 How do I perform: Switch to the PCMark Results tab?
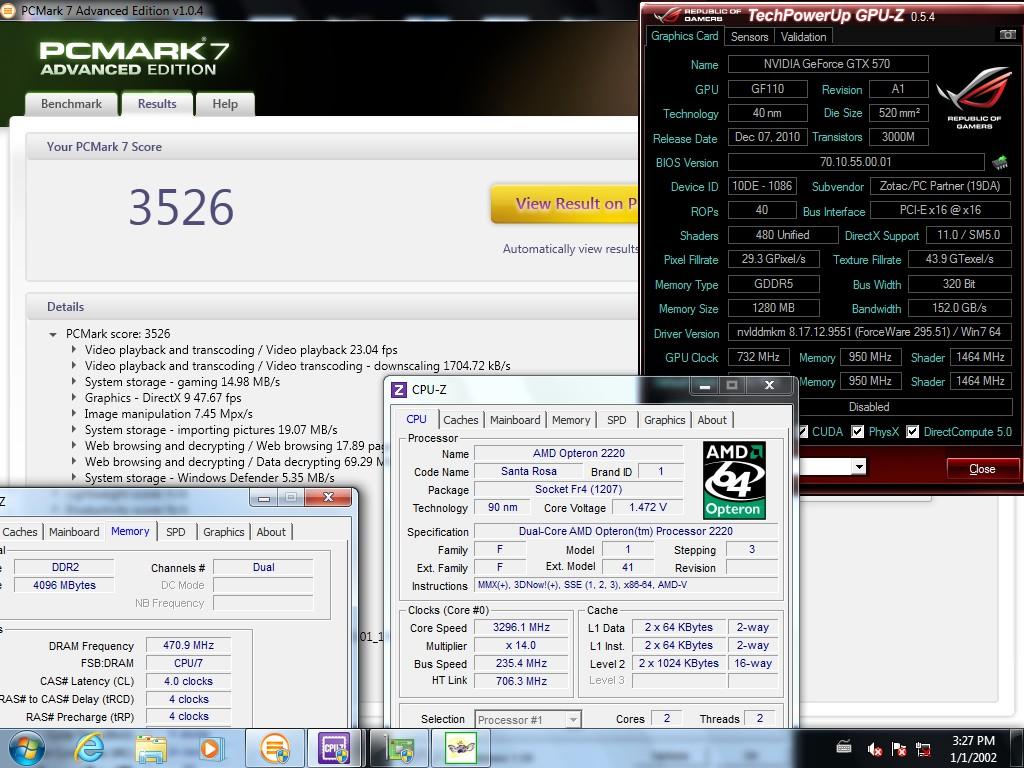tap(157, 104)
